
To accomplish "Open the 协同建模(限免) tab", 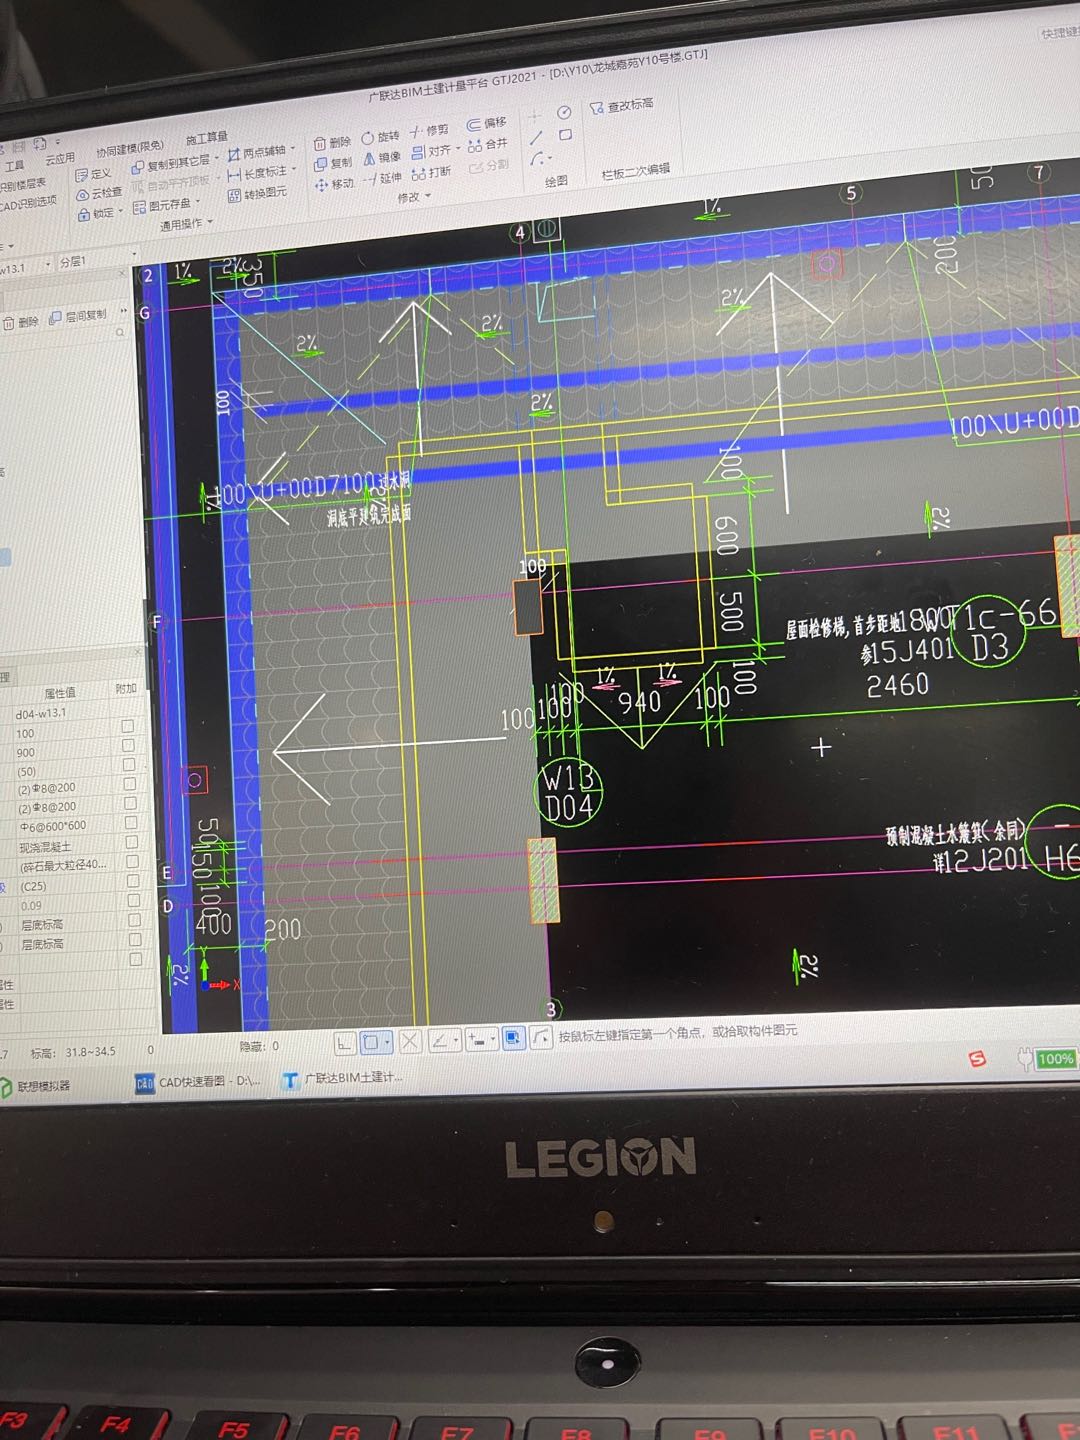I will coord(129,149).
